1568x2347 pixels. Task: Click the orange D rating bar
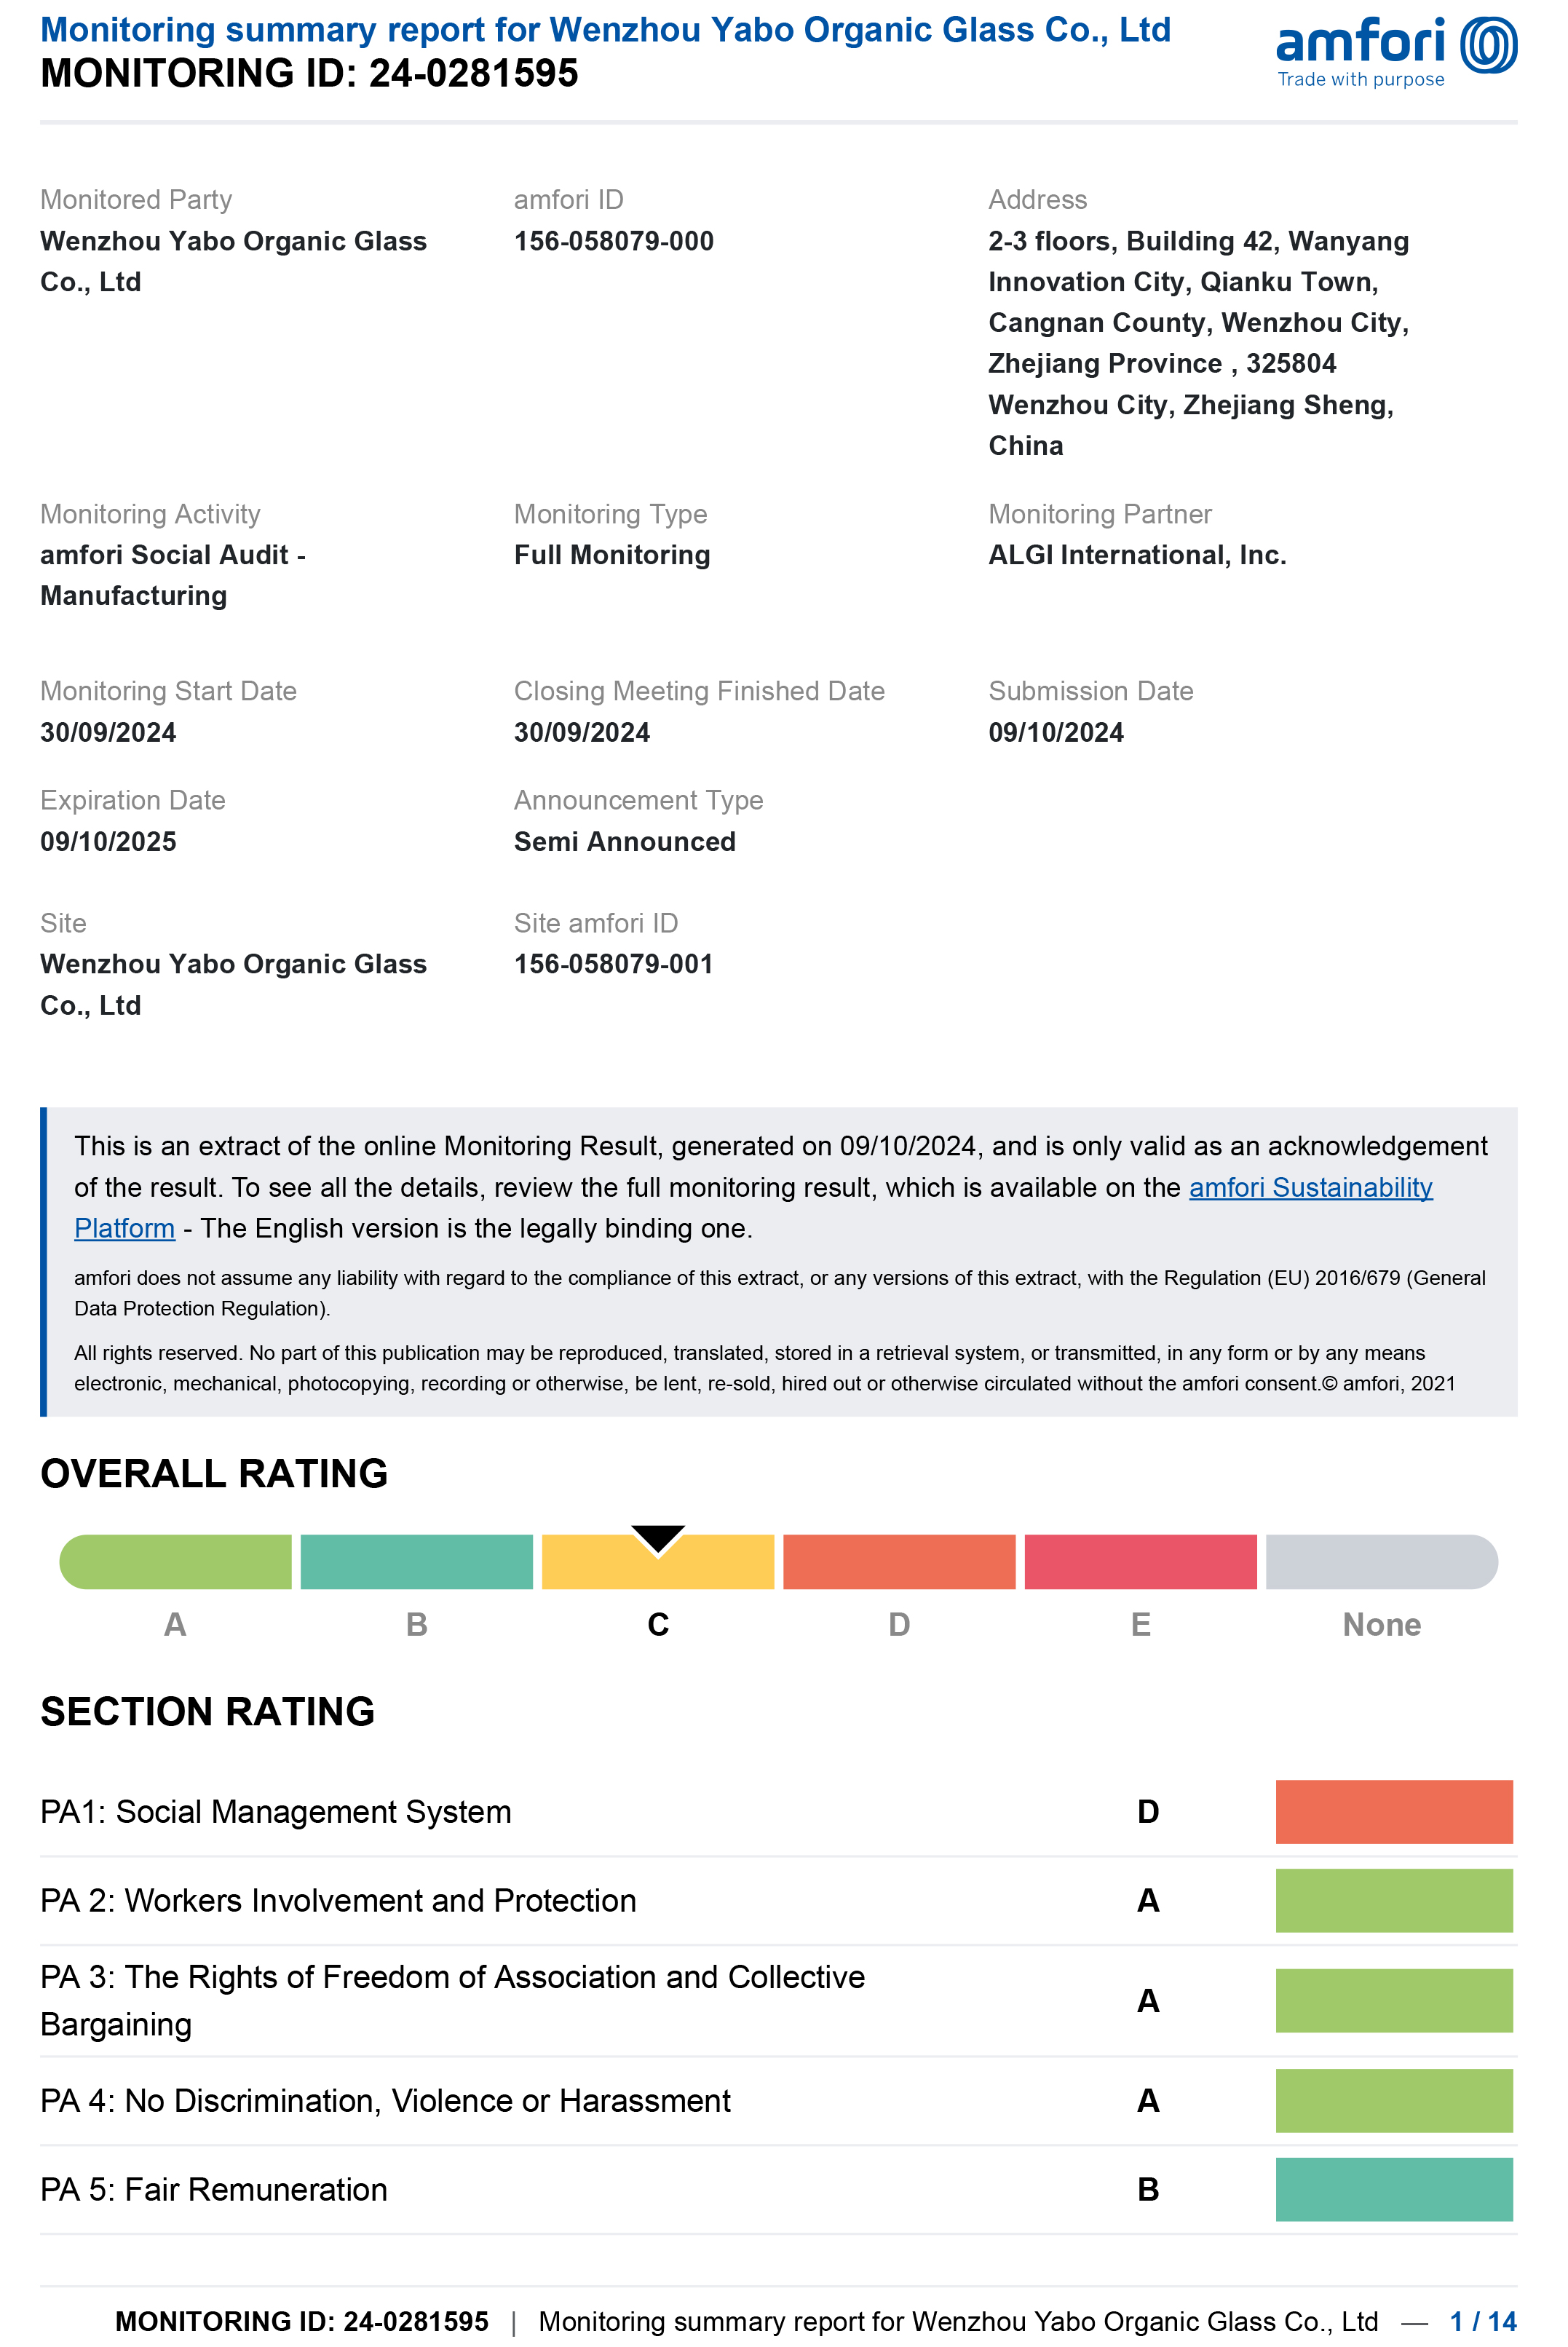899,1562
